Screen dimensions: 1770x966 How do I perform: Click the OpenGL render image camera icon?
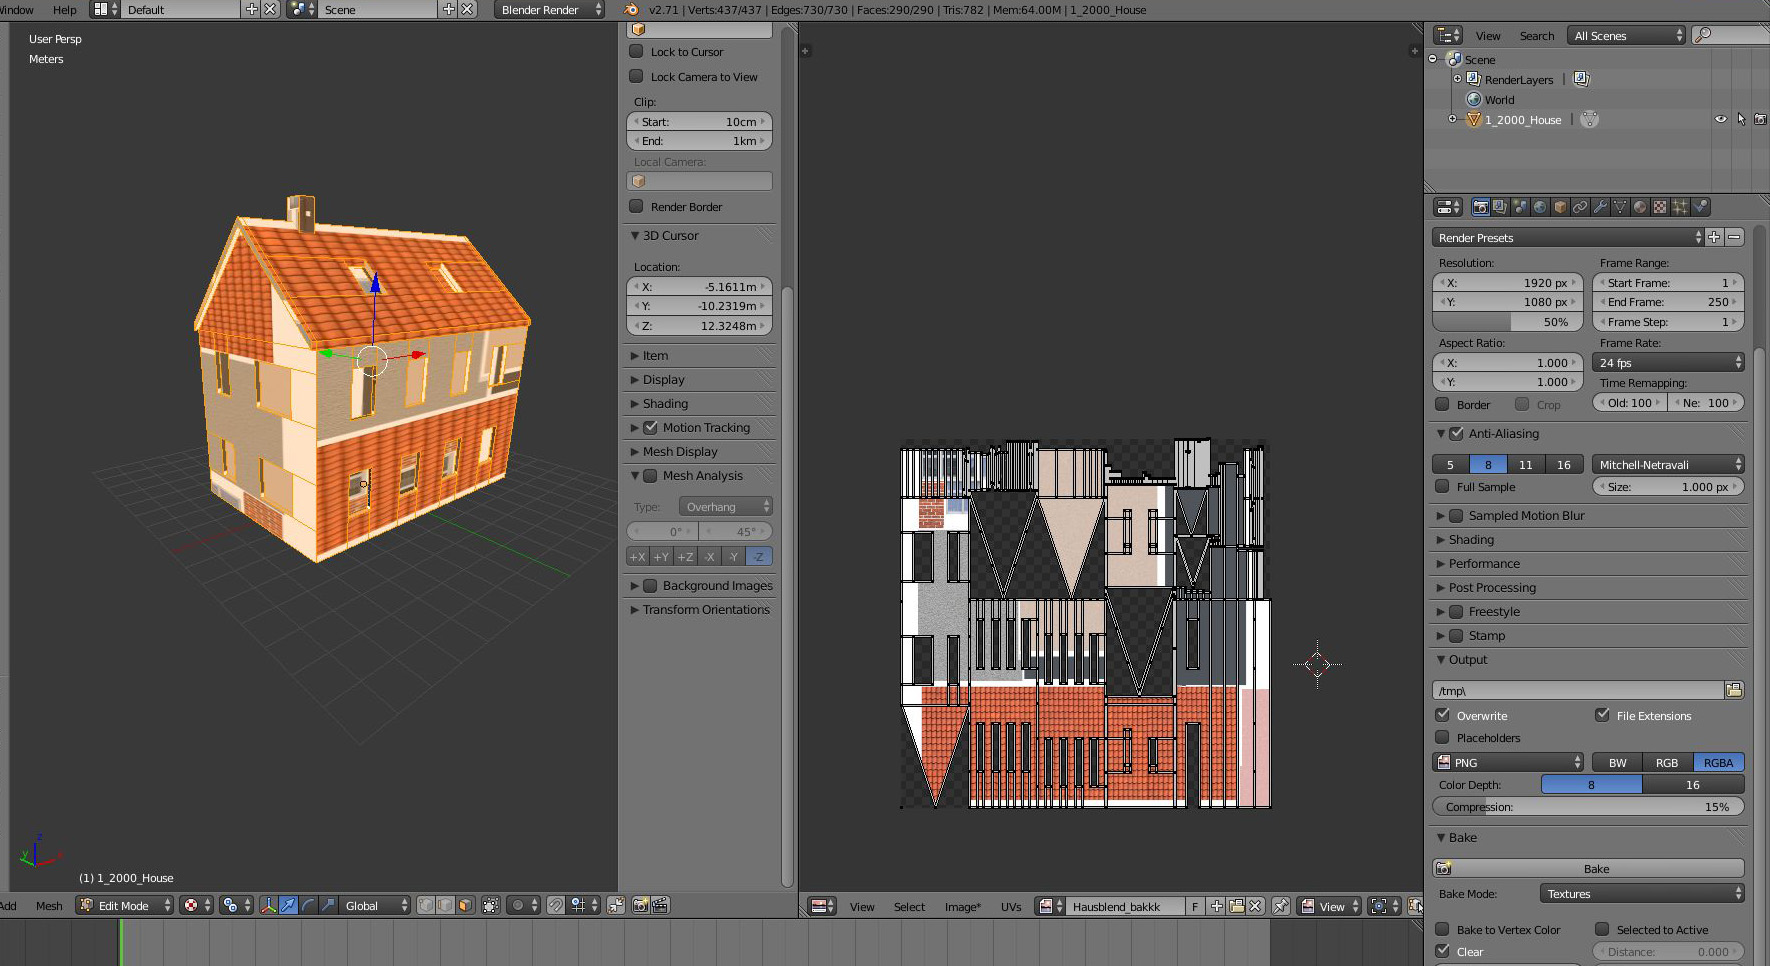[641, 906]
